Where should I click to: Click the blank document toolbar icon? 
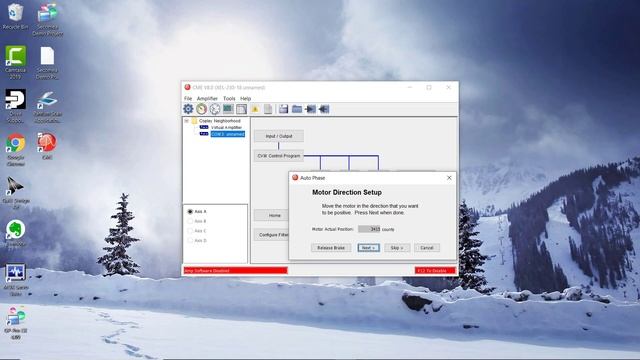coord(268,109)
